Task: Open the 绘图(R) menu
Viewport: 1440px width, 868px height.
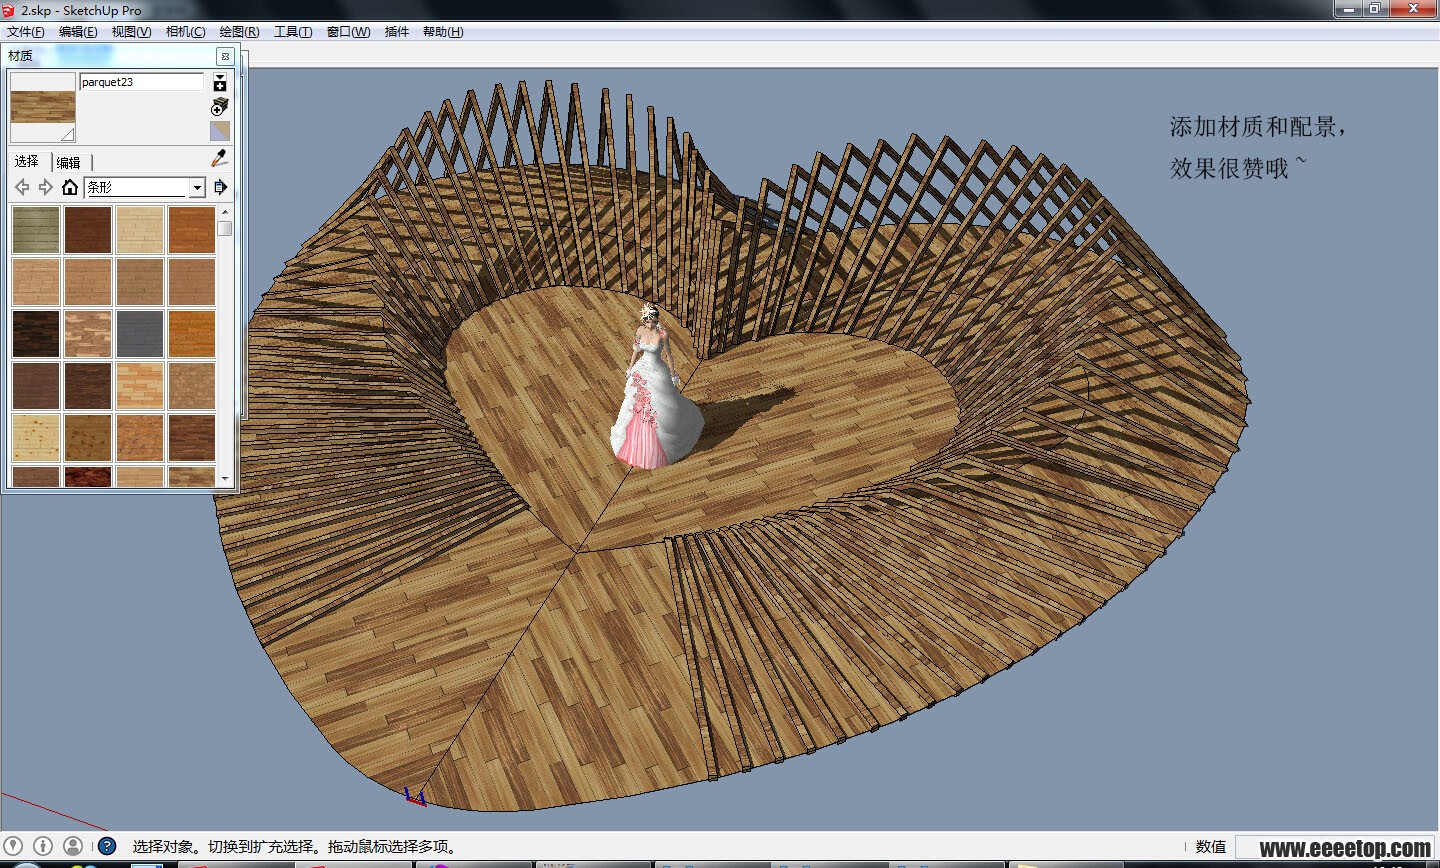Action: pos(239,32)
